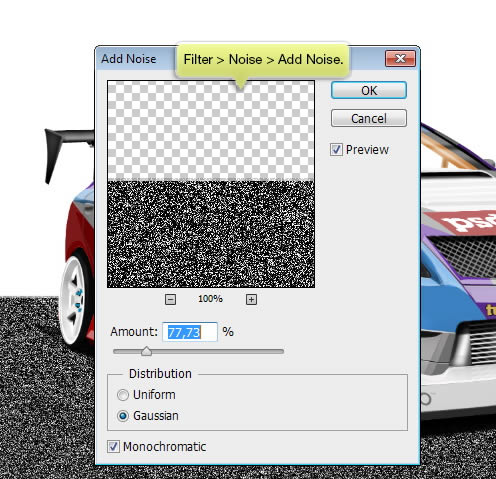Click the black noise area in preview
This screenshot has height=479, width=496.
pos(211,234)
